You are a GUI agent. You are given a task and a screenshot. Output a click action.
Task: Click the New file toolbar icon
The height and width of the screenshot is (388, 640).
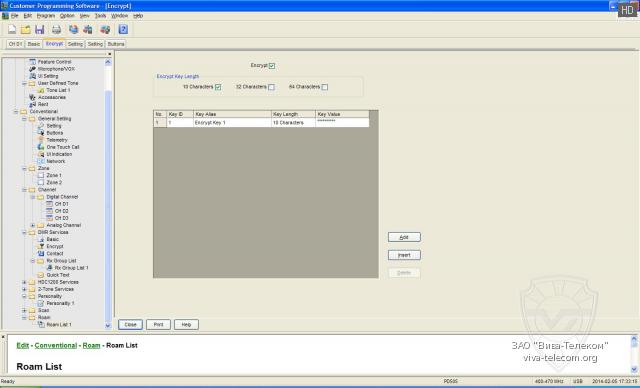point(12,29)
